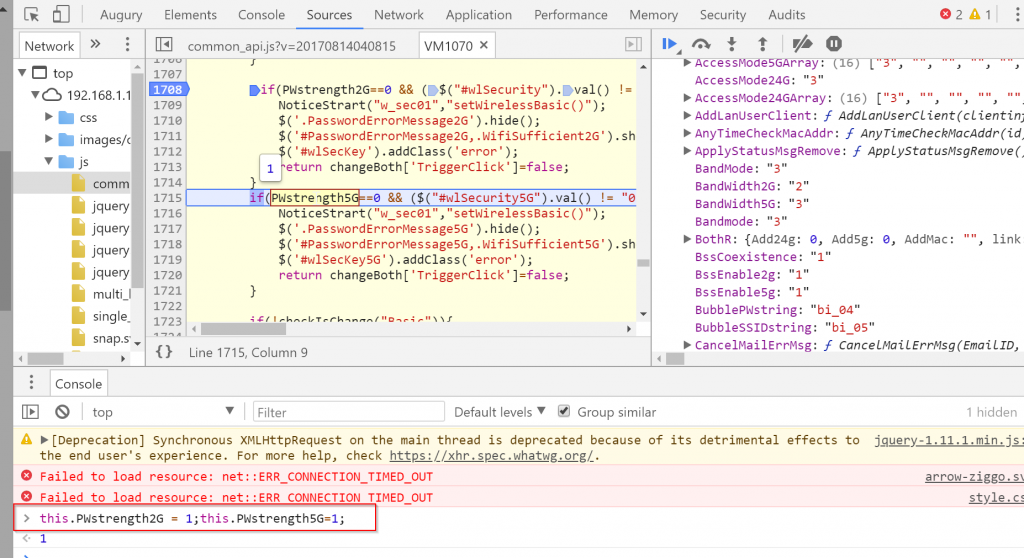Activate the inspect element picker icon
The width and height of the screenshot is (1024, 558).
pyautogui.click(x=31, y=14)
